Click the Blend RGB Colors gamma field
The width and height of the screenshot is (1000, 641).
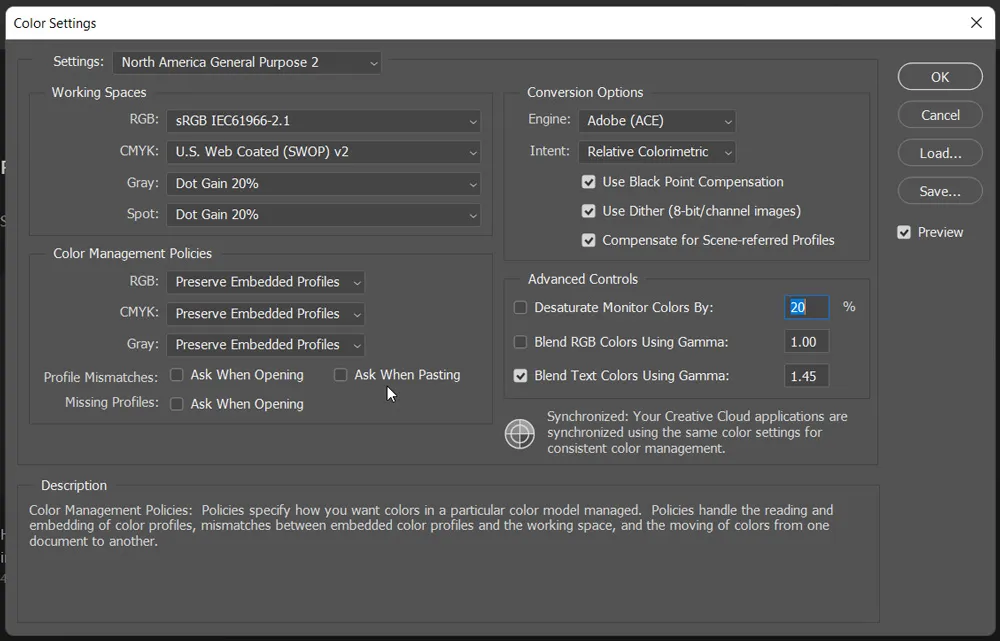click(x=806, y=342)
